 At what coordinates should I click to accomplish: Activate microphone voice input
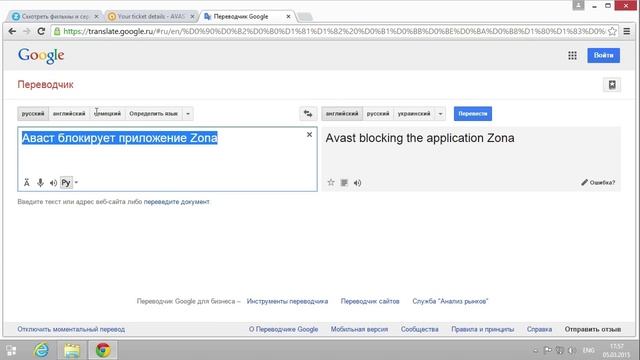[x=40, y=182]
